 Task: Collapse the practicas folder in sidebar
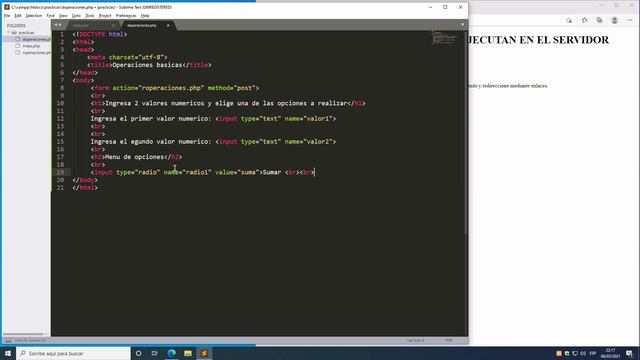point(8,32)
